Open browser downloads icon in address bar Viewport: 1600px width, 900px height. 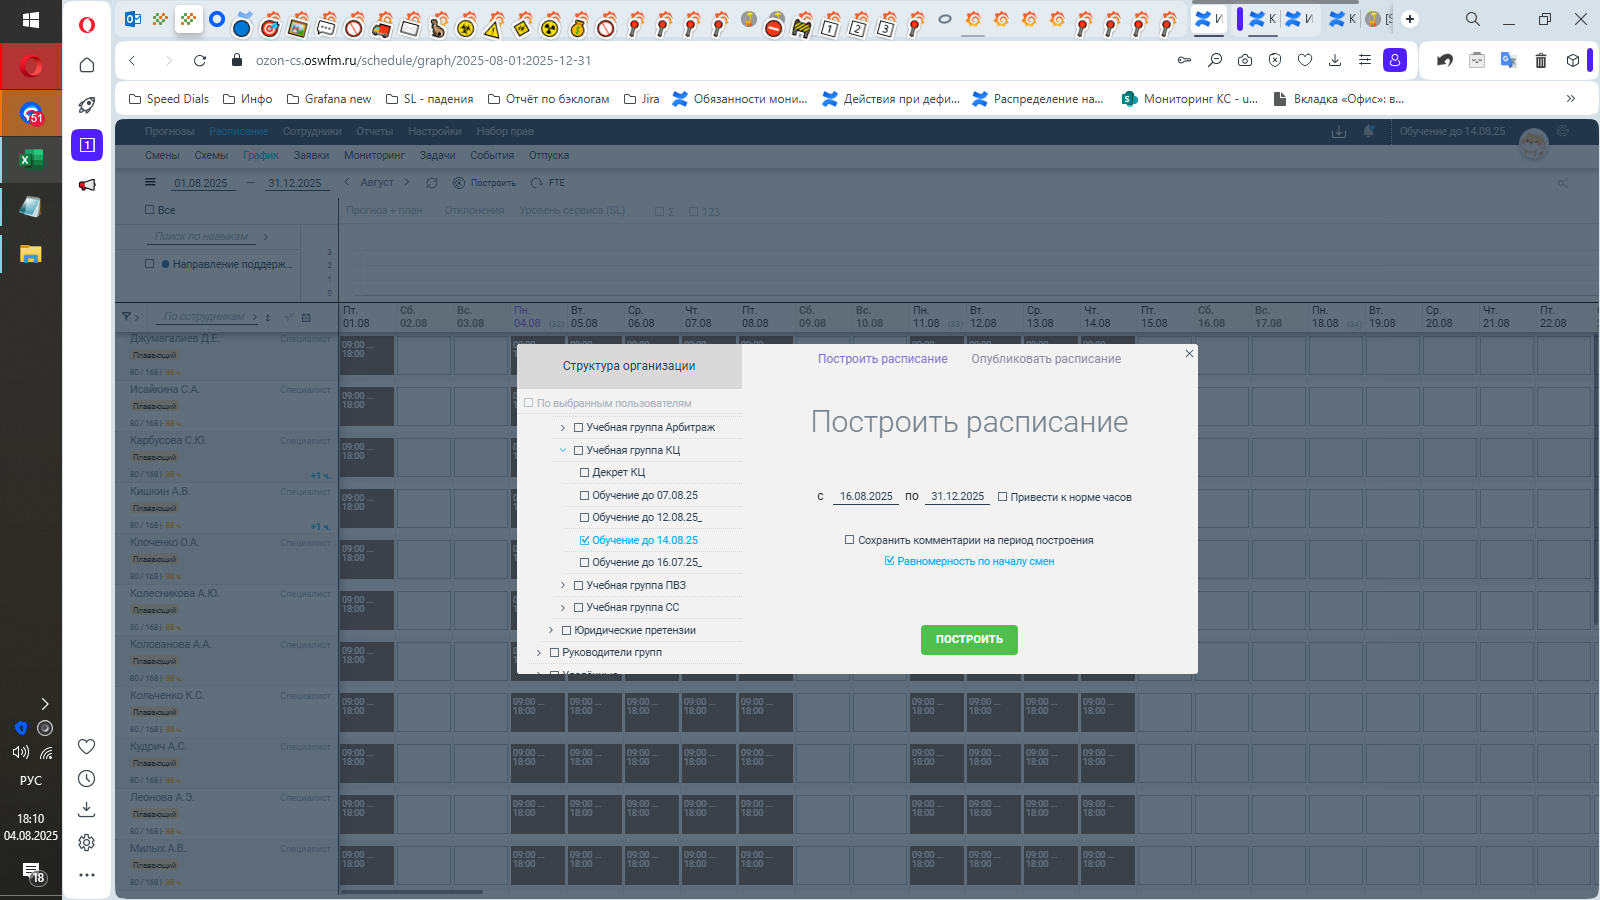[1335, 60]
